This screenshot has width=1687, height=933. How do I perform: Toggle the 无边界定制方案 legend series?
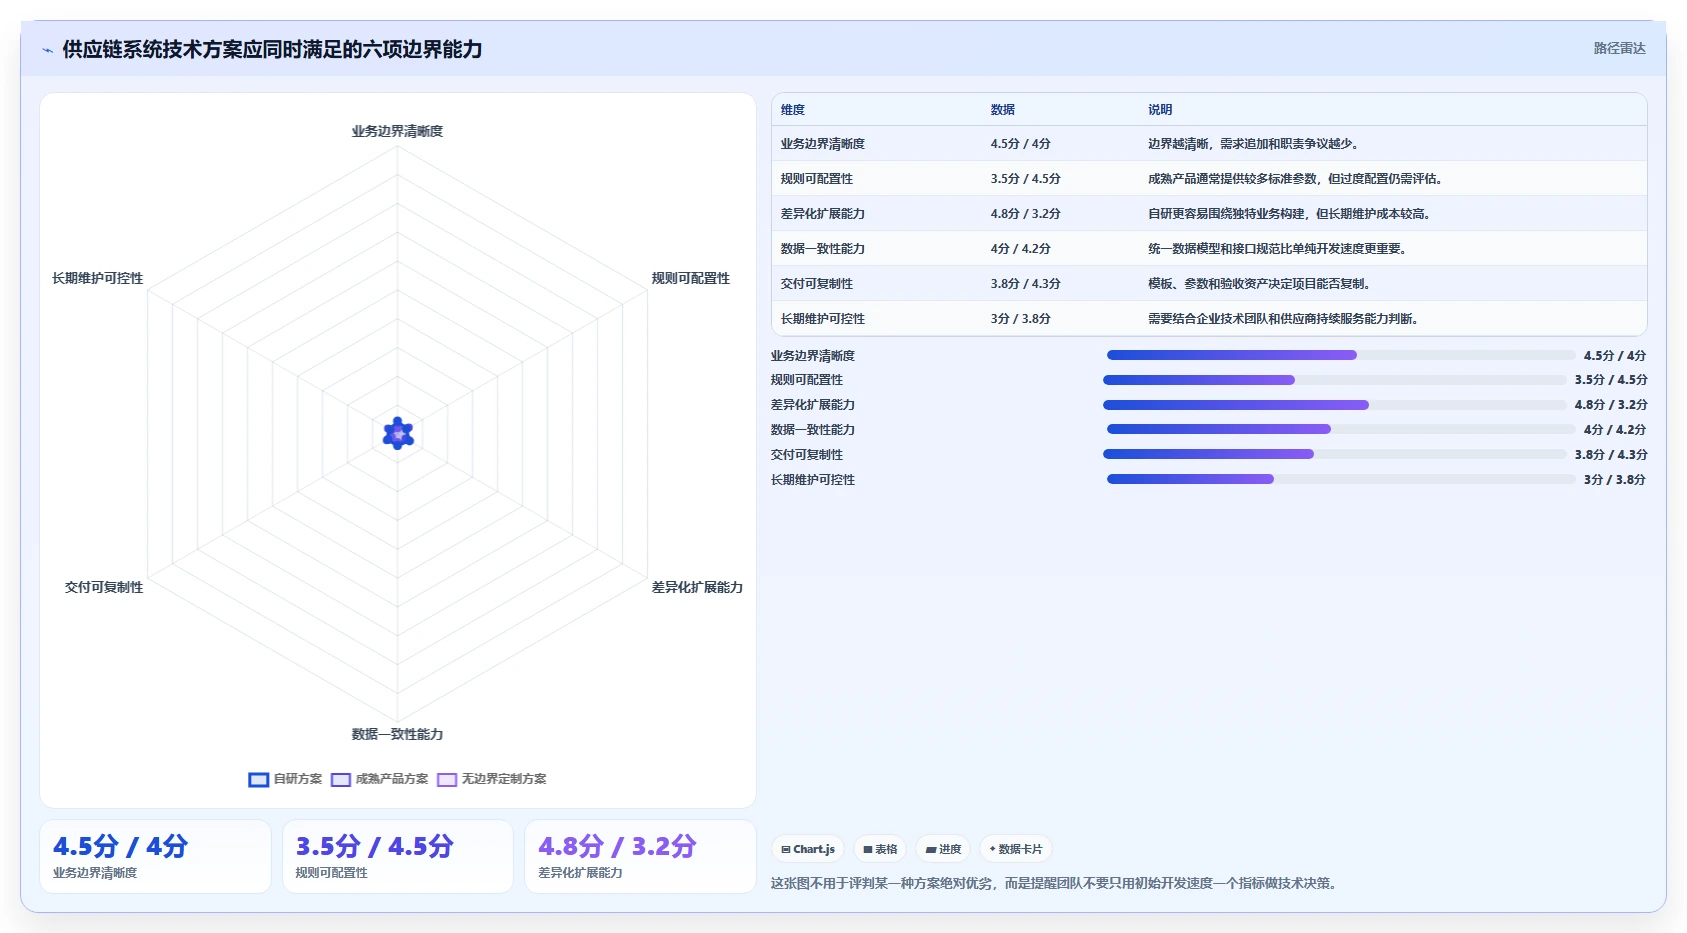492,779
